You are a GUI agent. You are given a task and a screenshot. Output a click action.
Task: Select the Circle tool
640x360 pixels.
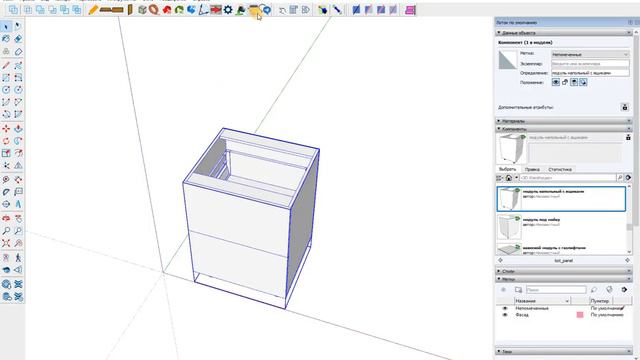(x=6, y=90)
